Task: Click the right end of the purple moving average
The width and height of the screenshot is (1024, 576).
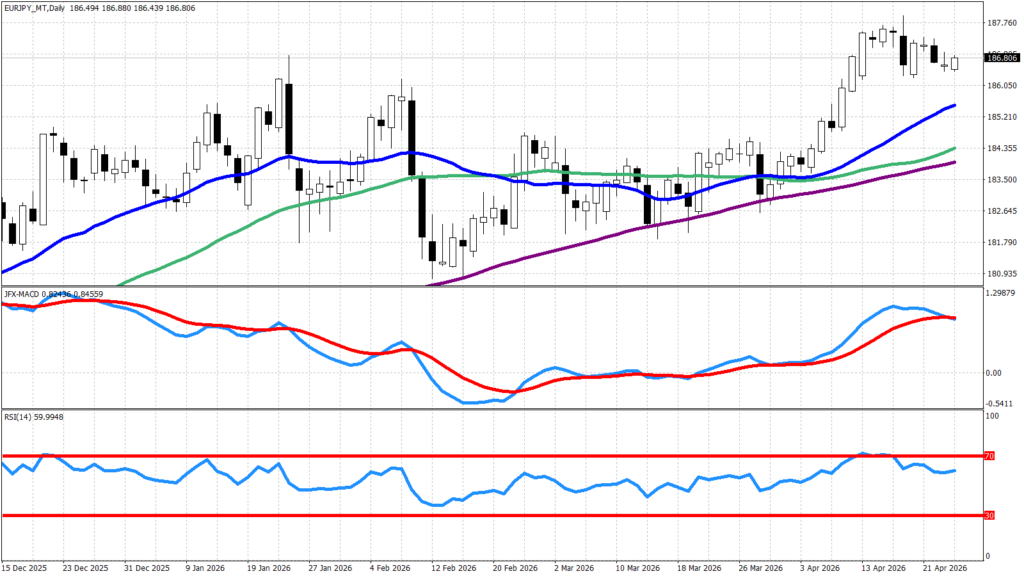Action: [954, 162]
